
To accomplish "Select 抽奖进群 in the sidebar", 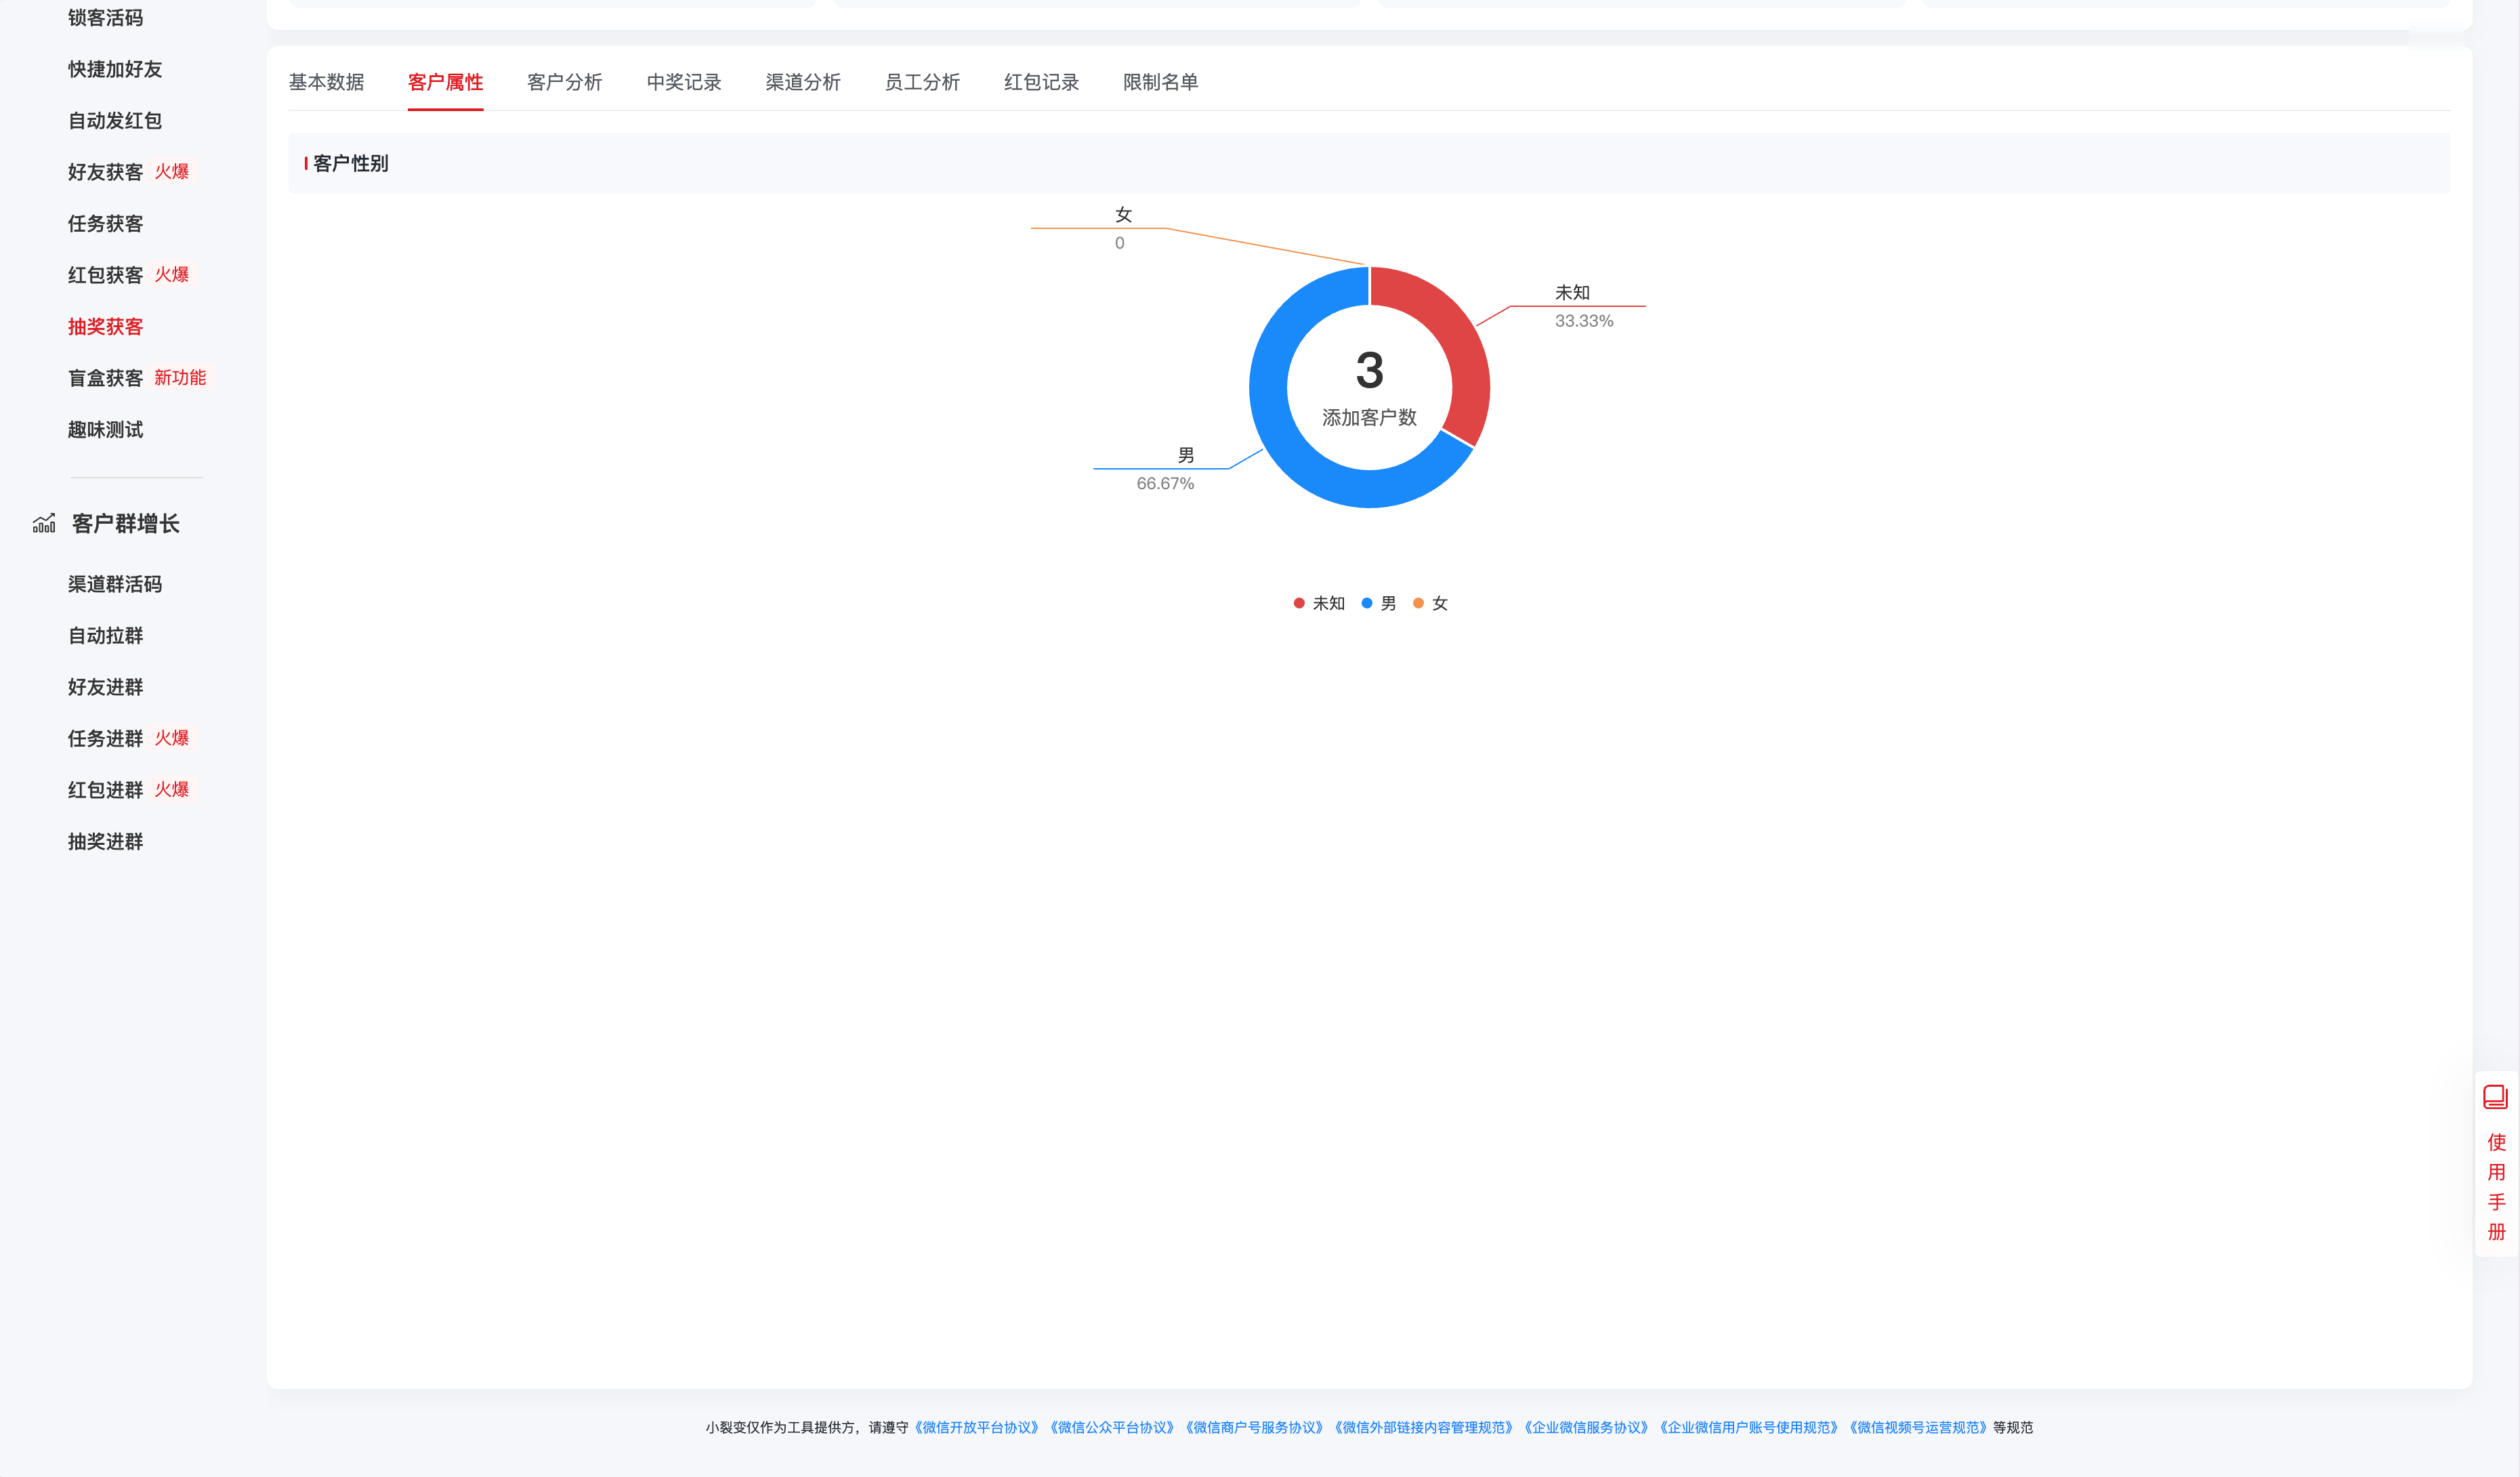I will coord(105,841).
